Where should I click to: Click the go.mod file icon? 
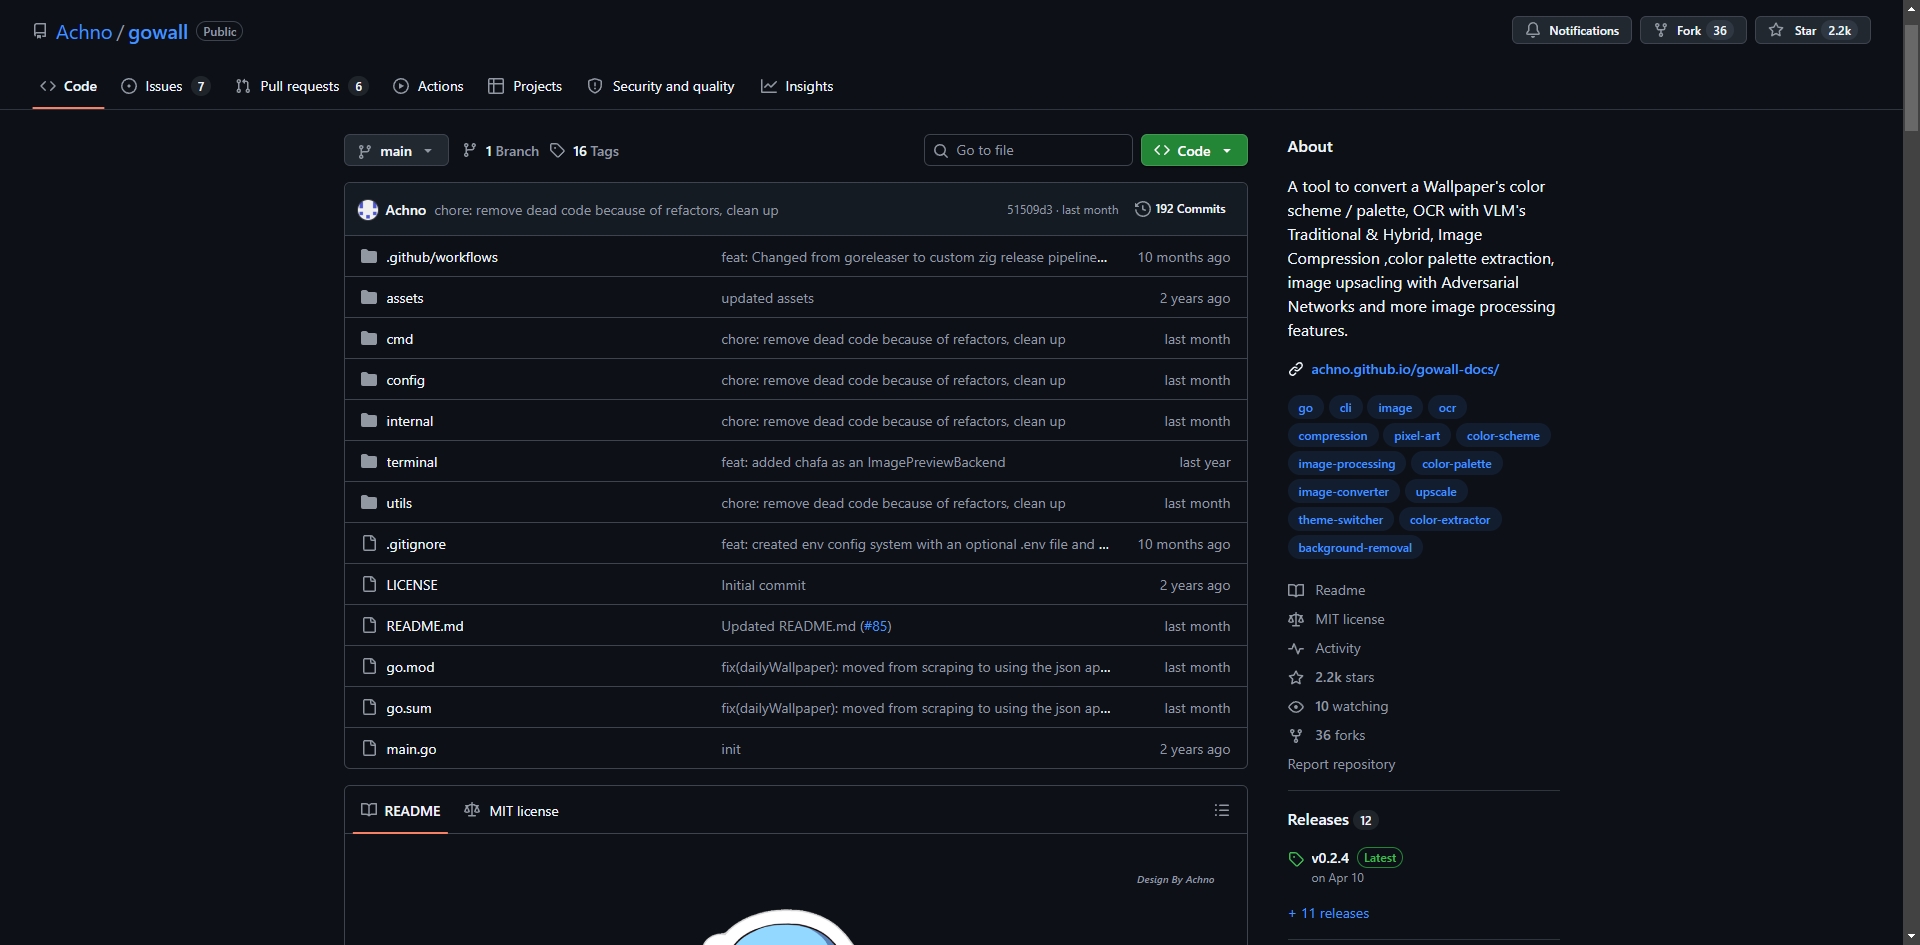[369, 667]
